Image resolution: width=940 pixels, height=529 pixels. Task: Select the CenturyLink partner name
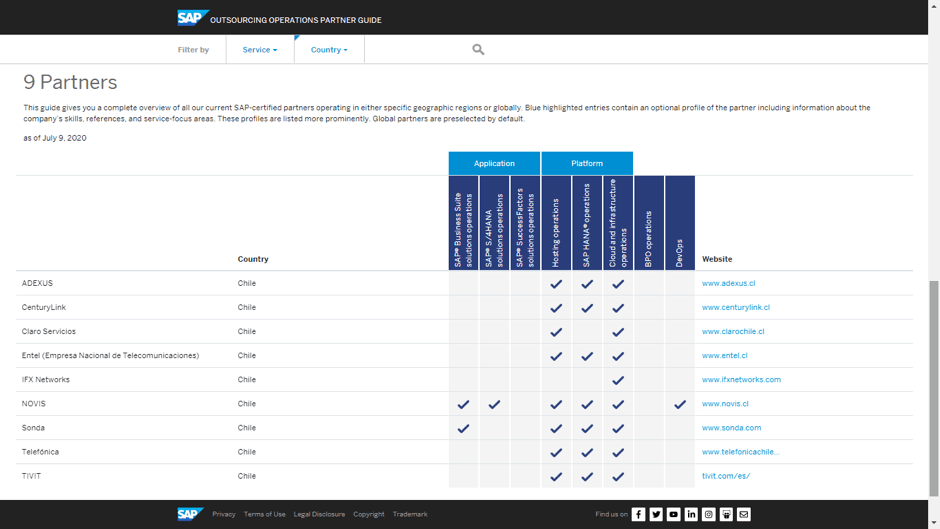[x=44, y=307]
